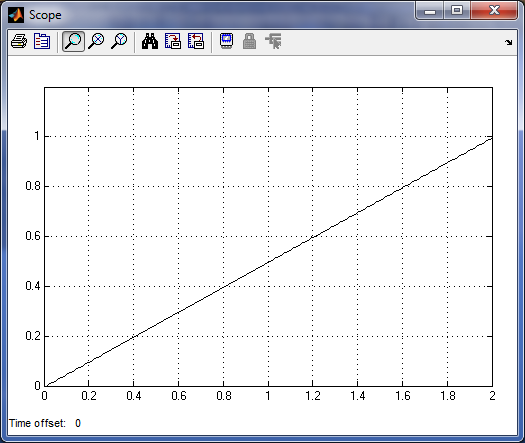
Task: Click the Scope window title text
Action: (x=45, y=15)
